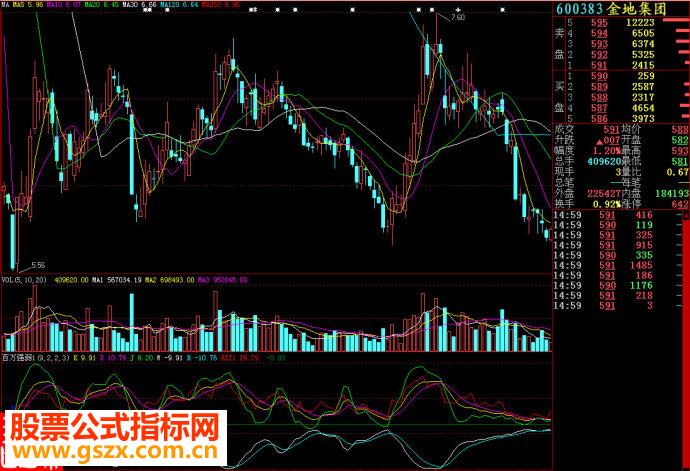Click the K 9.91 indicator value

click(85, 358)
